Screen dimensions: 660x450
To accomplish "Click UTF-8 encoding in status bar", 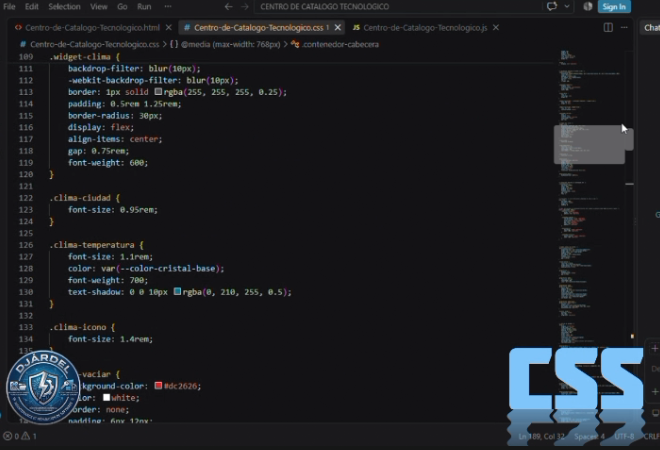I will point(624,437).
